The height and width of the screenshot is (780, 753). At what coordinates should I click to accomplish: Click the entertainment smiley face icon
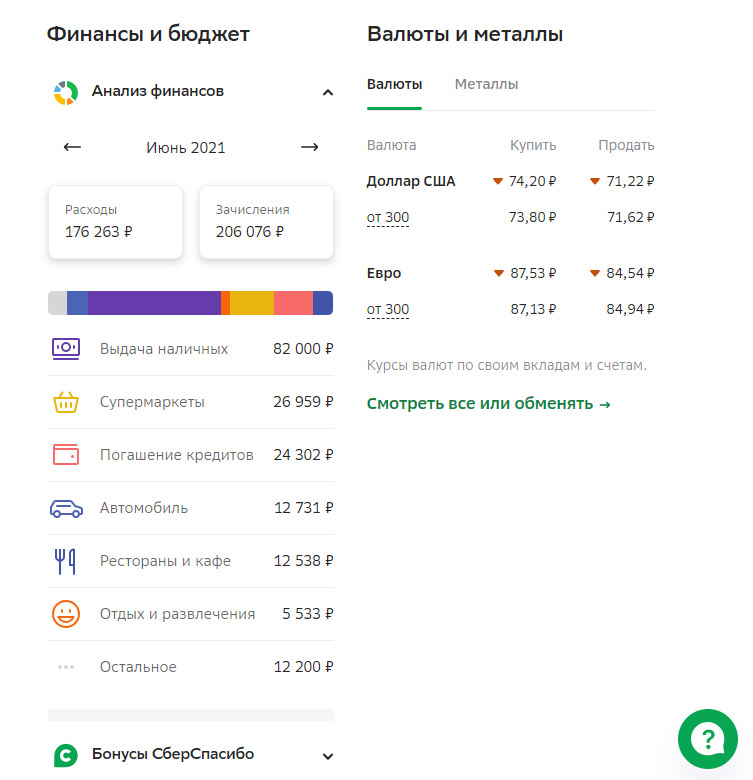coord(66,614)
